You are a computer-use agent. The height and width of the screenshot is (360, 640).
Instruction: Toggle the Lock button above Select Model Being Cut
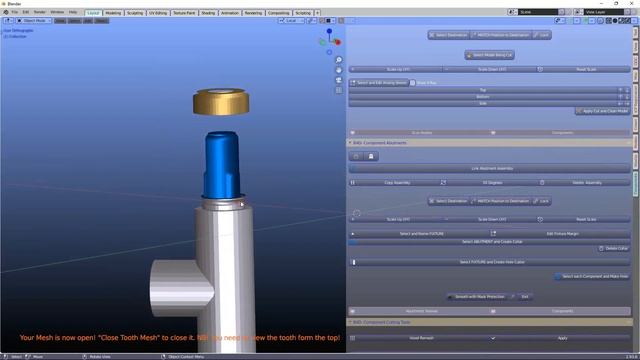point(542,35)
